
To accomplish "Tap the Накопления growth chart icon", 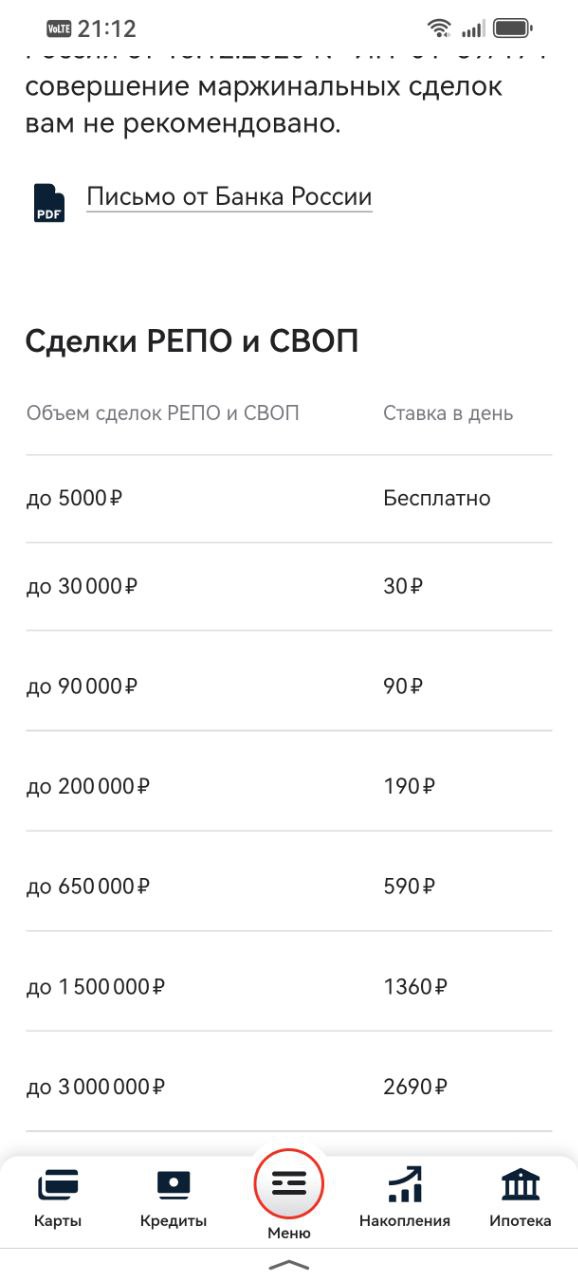I will click(405, 1185).
